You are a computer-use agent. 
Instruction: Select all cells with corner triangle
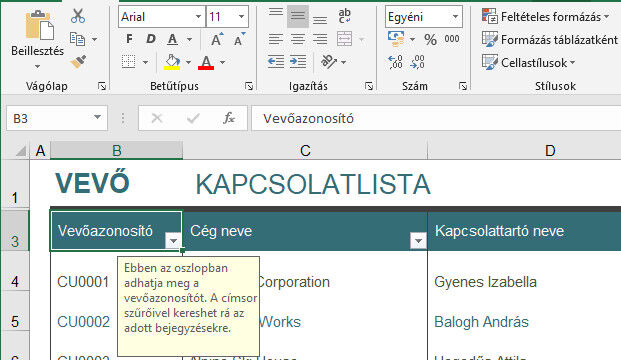[x=21, y=151]
